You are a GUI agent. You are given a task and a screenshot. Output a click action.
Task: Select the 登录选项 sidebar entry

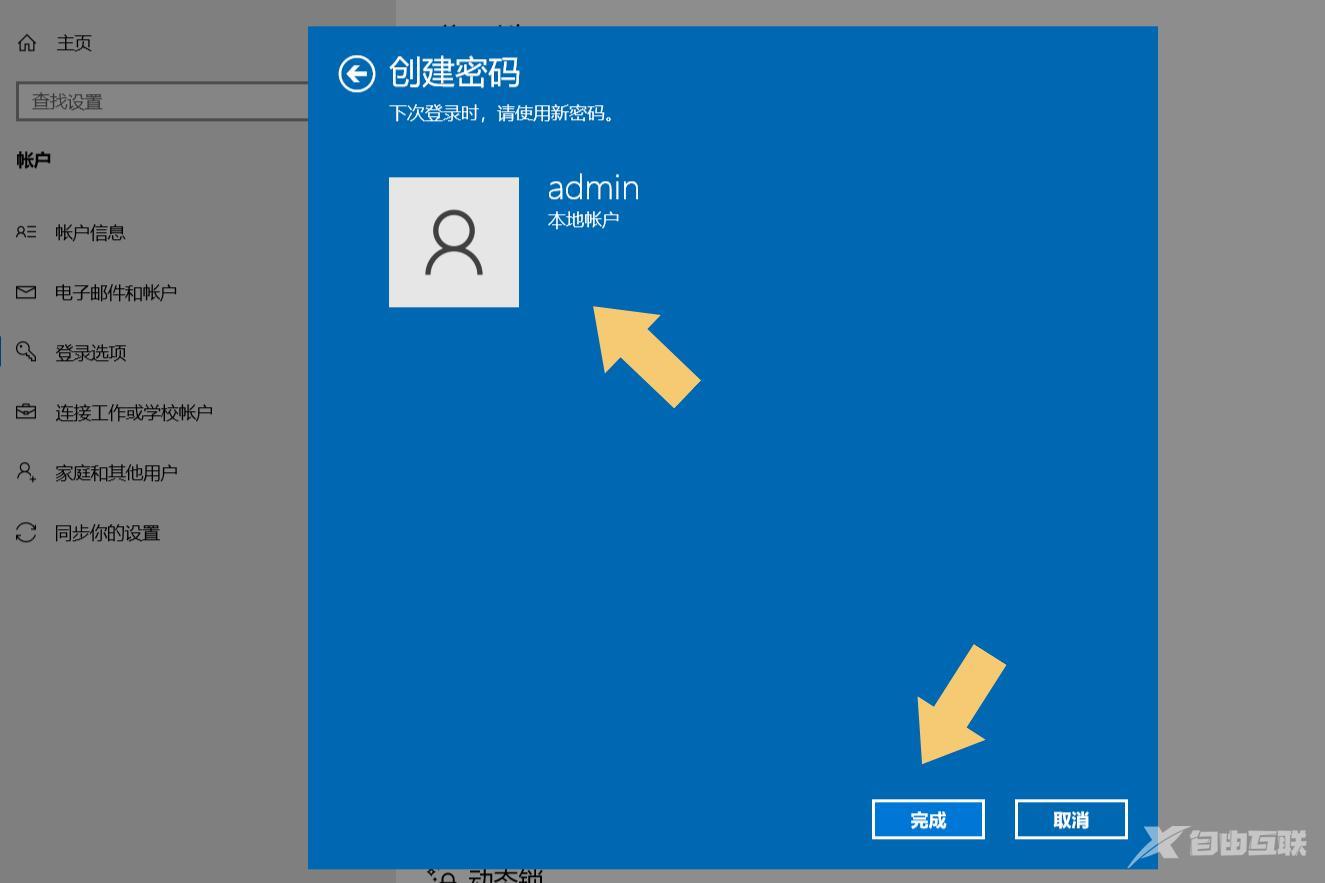pyautogui.click(x=91, y=352)
